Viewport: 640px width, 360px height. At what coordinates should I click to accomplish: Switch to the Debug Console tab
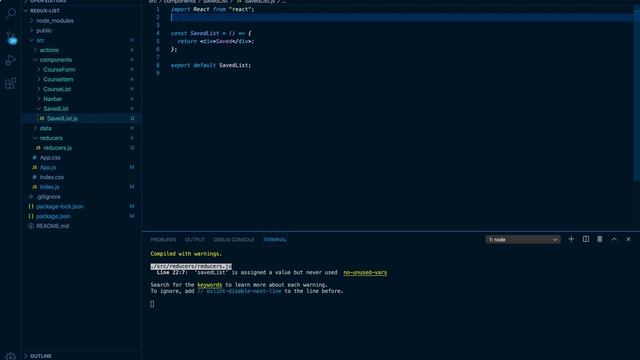coord(233,240)
